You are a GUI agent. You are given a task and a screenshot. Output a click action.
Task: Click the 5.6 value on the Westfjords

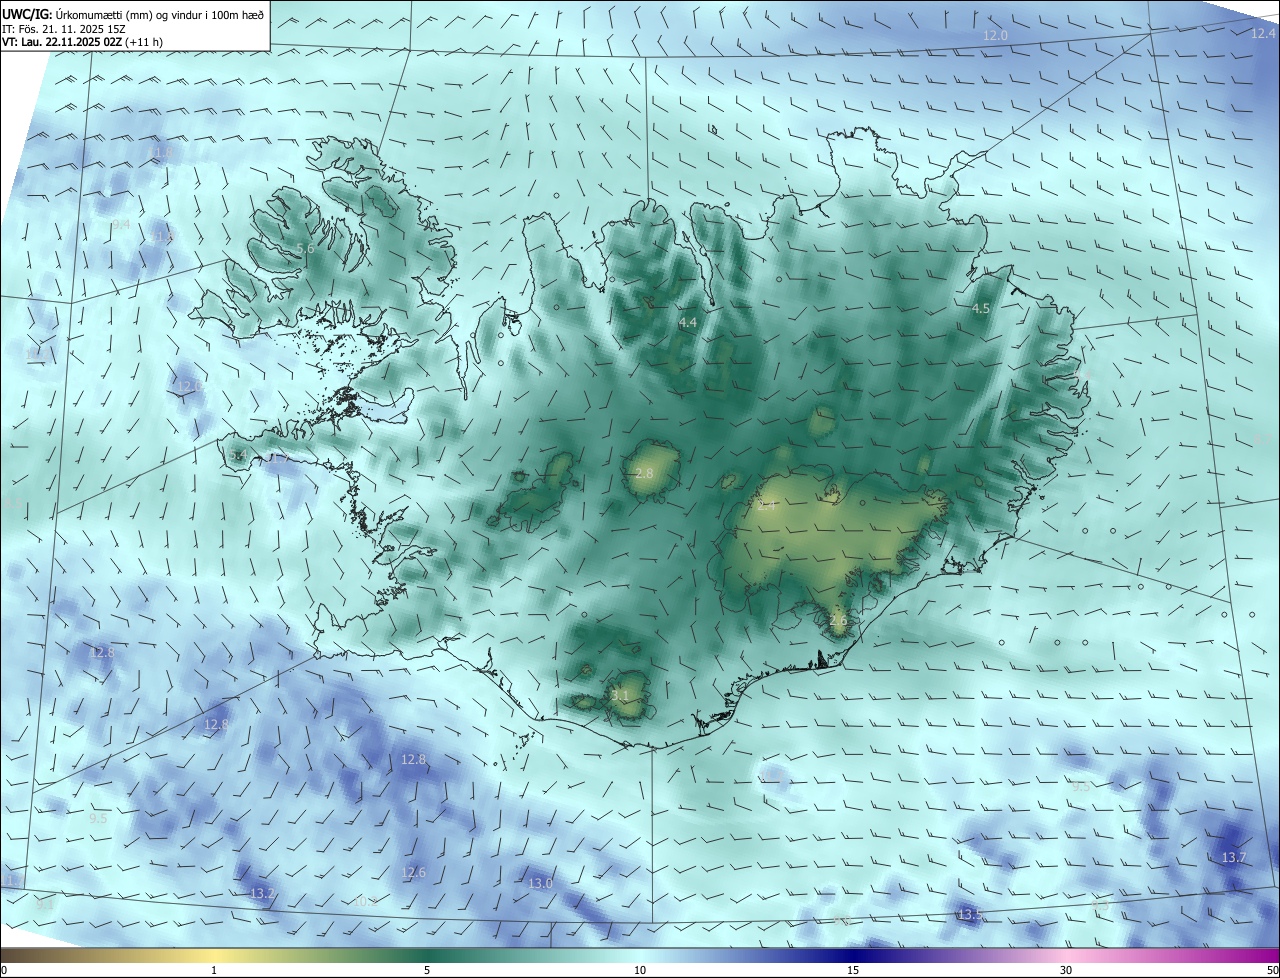306,248
